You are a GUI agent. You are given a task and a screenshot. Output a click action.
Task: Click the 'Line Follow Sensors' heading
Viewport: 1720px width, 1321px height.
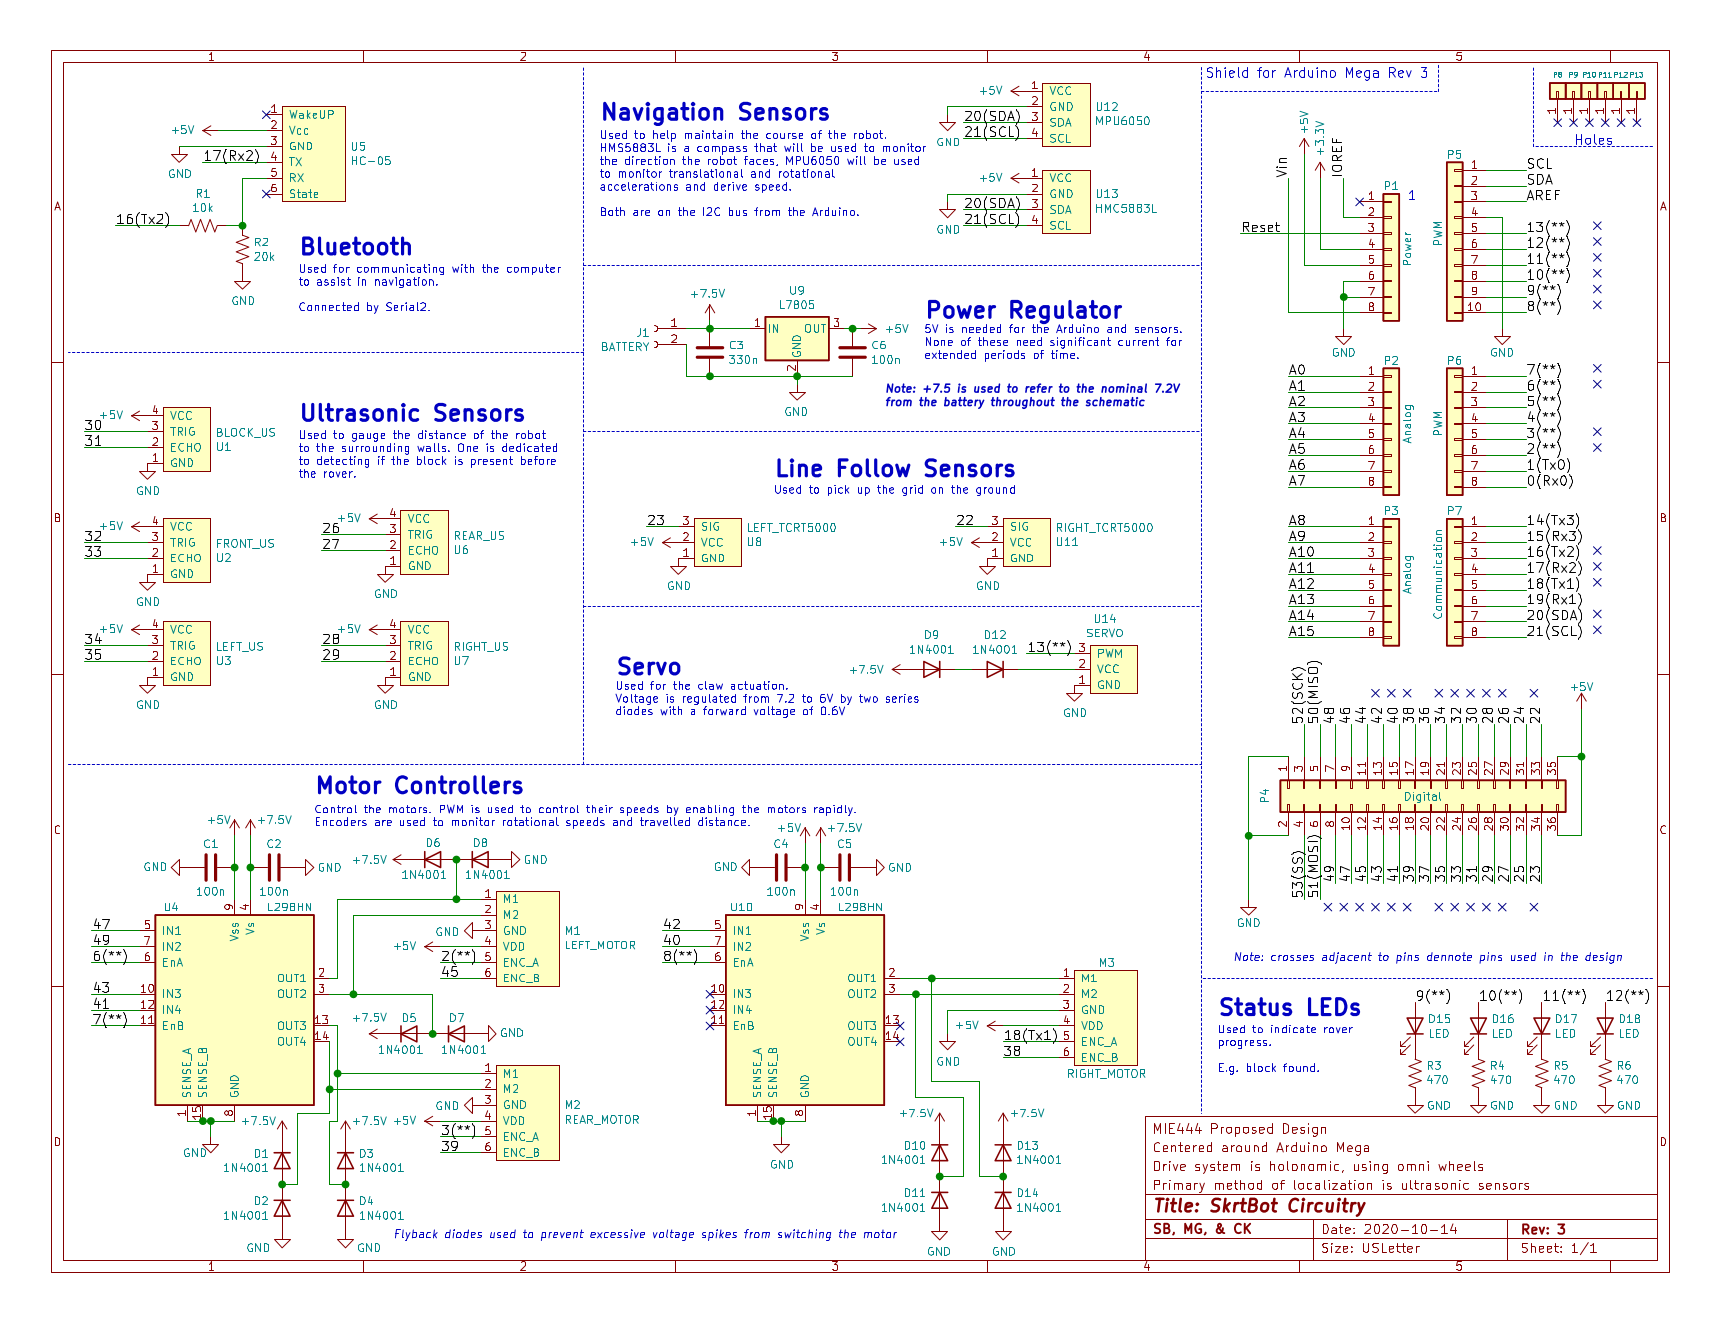pos(895,469)
